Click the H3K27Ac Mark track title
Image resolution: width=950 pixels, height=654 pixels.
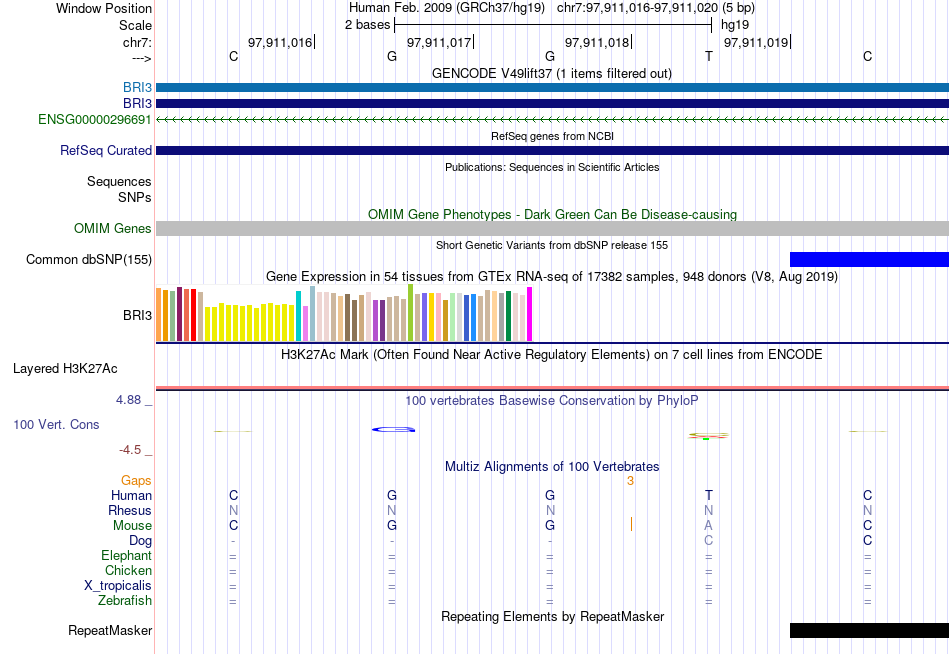pos(552,355)
